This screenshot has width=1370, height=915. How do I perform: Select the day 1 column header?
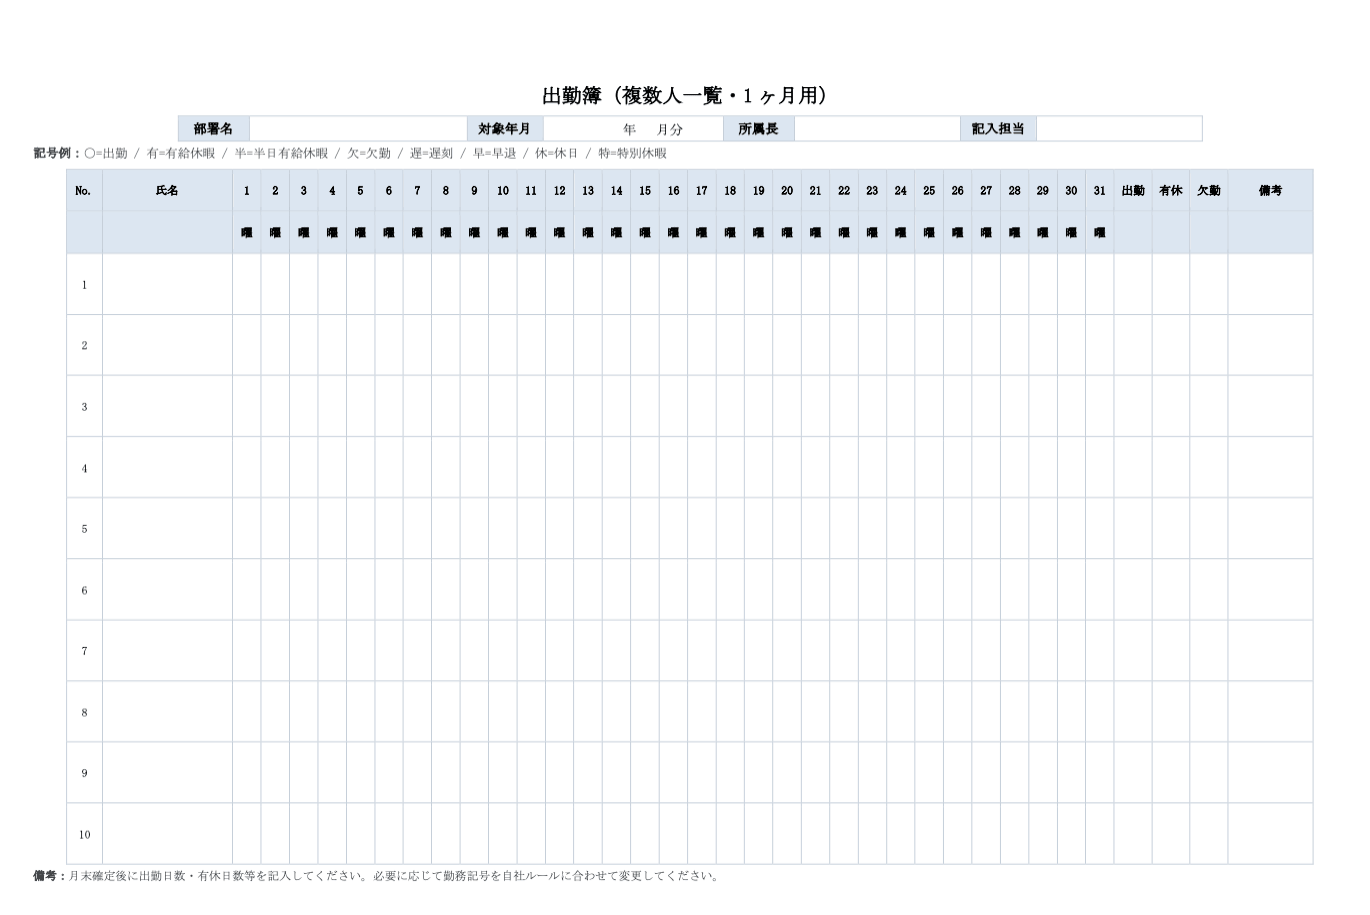[x=246, y=189]
